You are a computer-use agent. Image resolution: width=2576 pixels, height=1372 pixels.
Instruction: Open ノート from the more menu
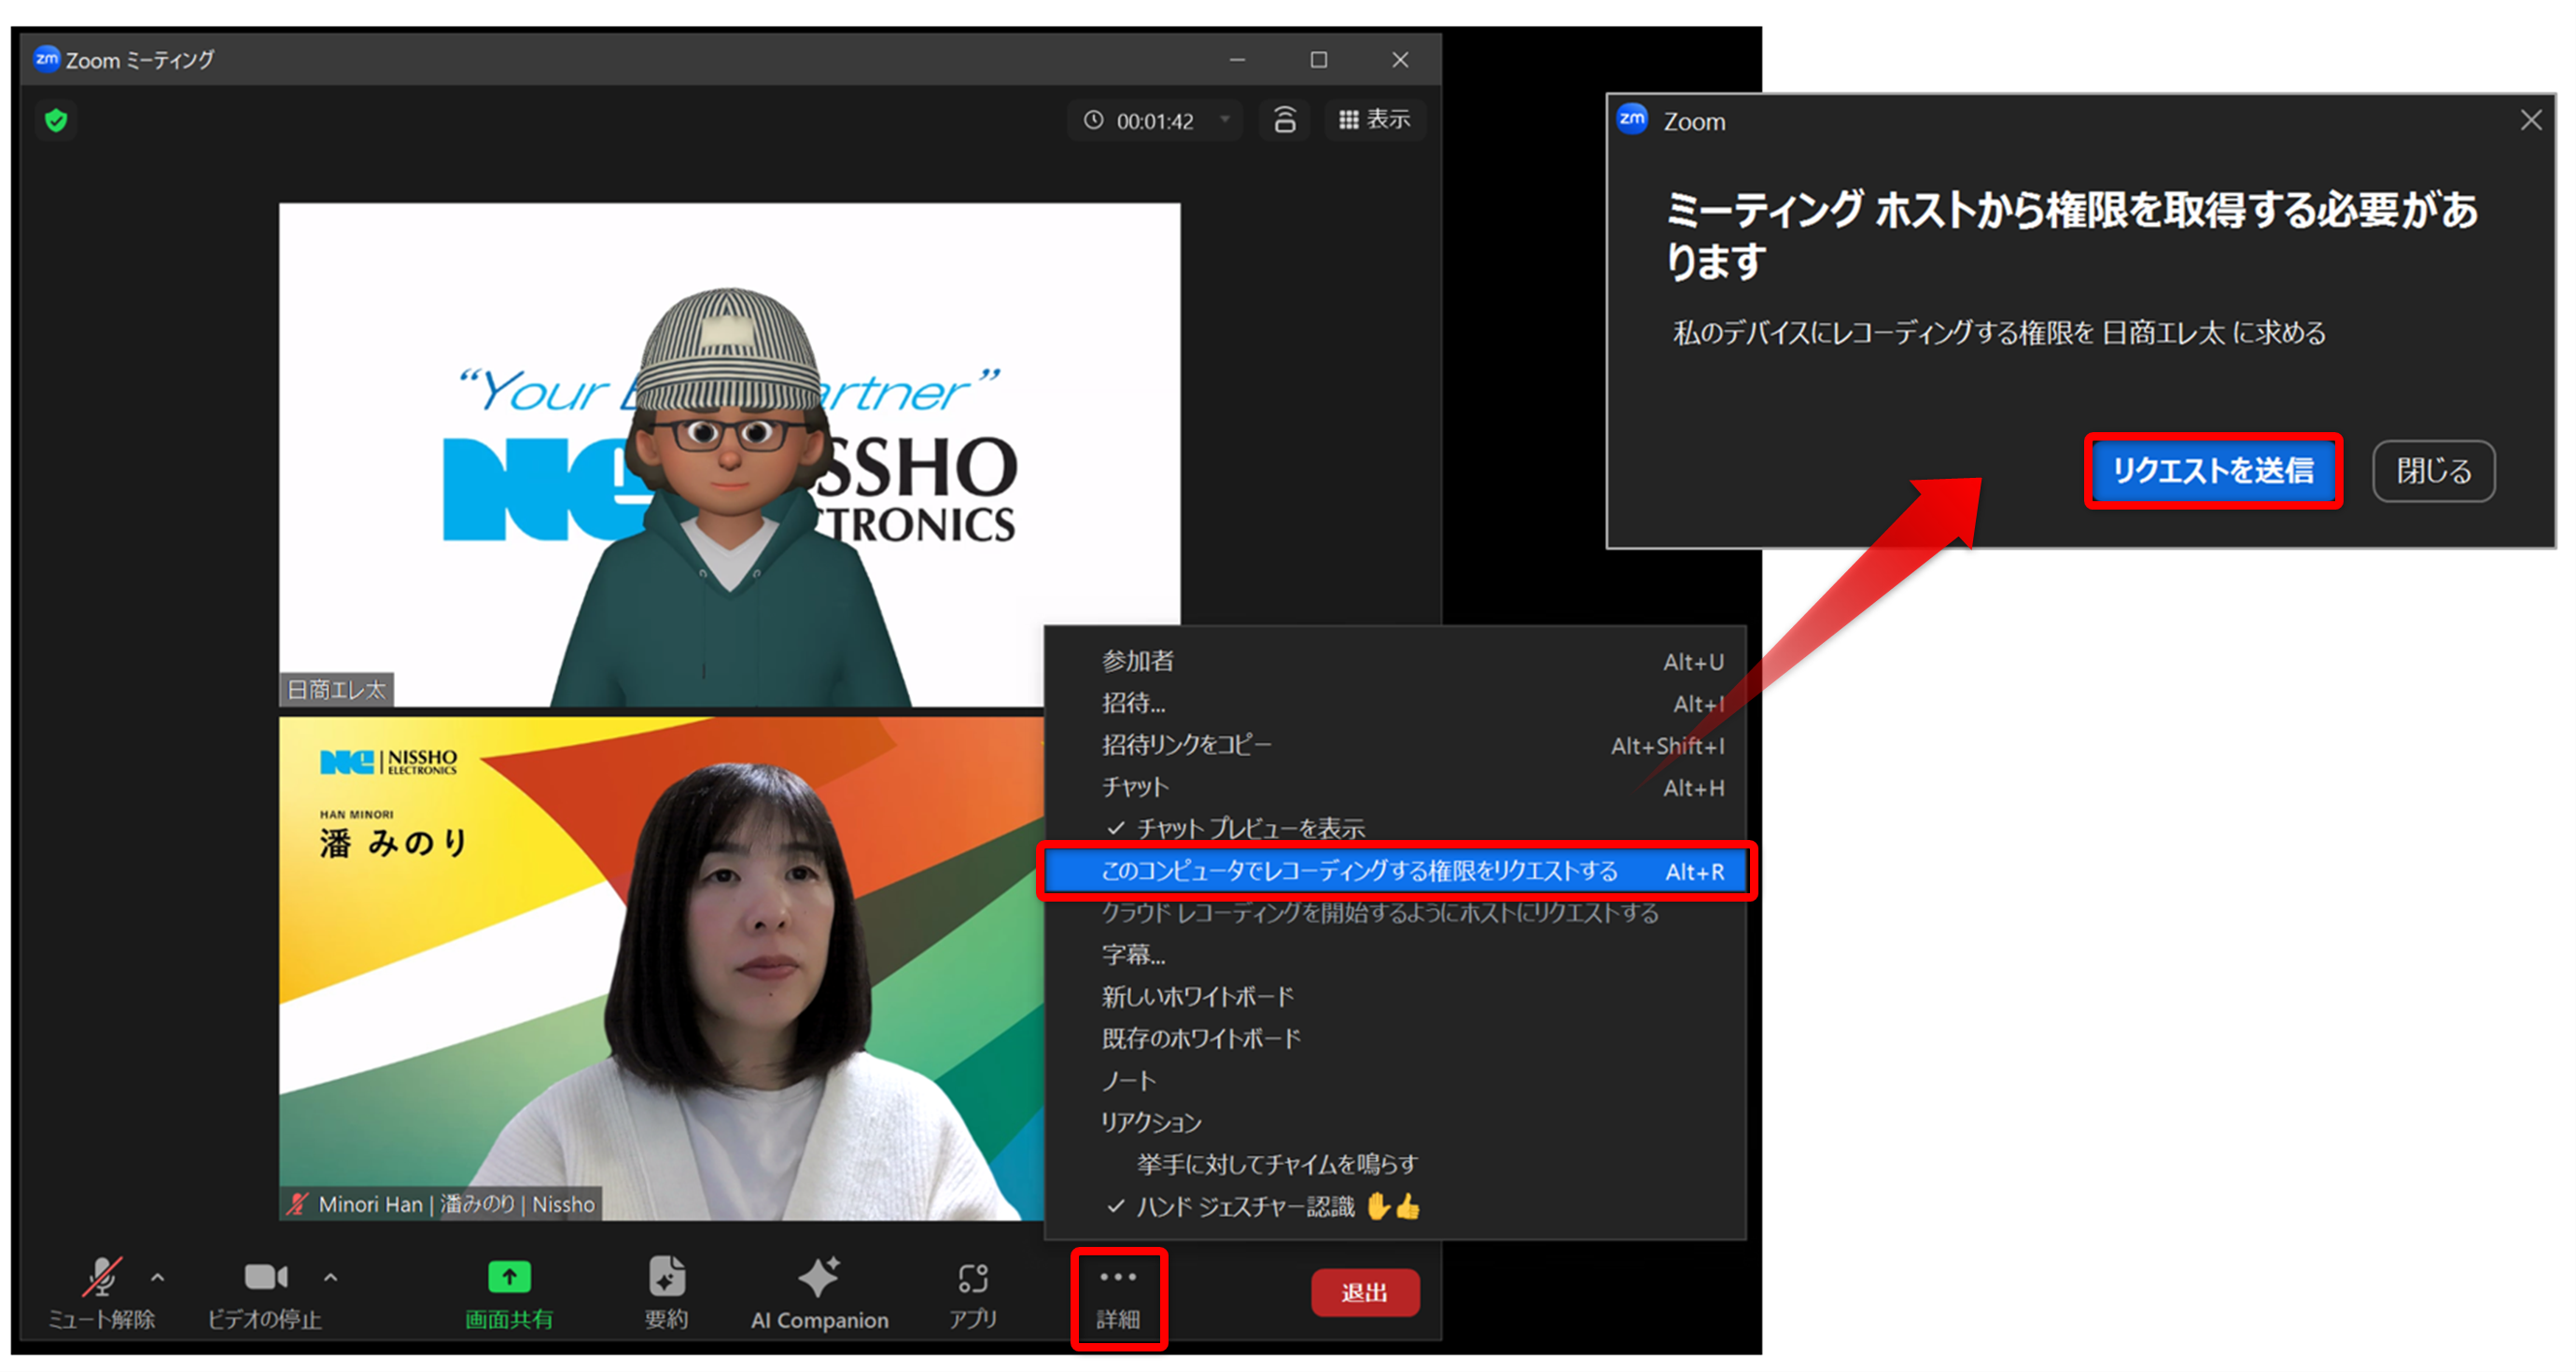1395,1081
